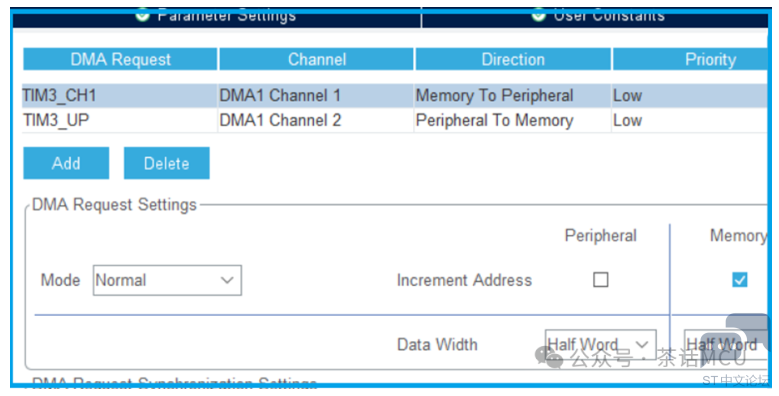Open Memory Data Width Half Word dropdown
779x396 pixels.
point(726,344)
